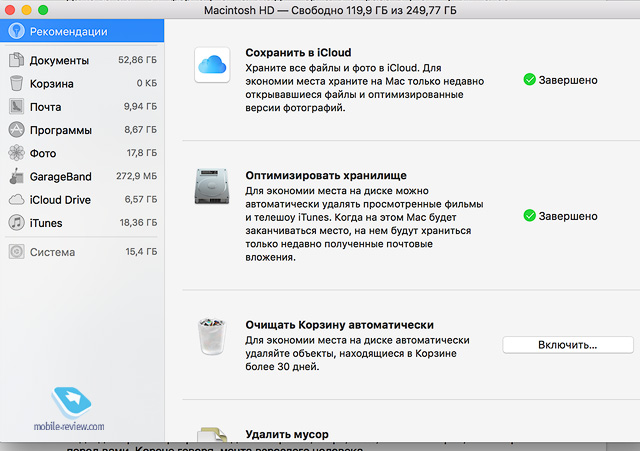The width and height of the screenshot is (640, 451).
Task: Open Фото storage category
Action: (82, 153)
